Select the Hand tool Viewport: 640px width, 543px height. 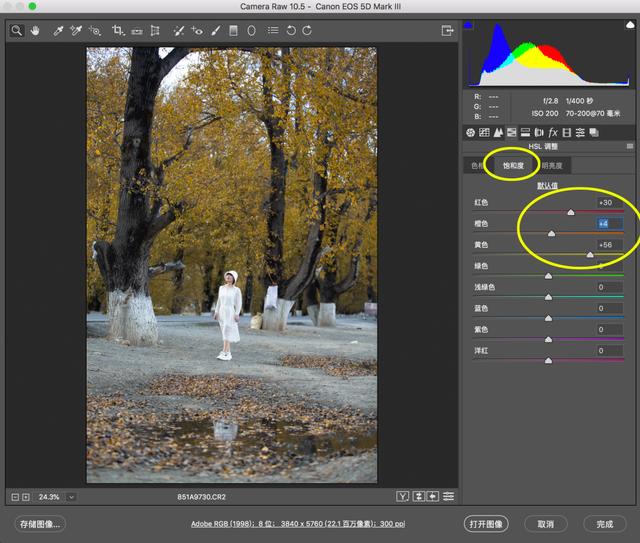[35, 31]
